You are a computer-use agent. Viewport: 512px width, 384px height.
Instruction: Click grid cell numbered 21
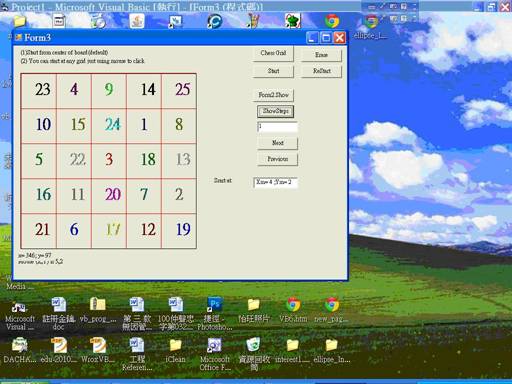pos(39,231)
